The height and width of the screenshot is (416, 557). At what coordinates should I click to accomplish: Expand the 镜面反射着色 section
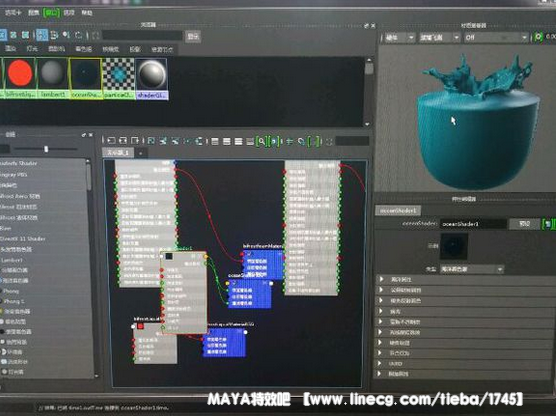[465, 301]
